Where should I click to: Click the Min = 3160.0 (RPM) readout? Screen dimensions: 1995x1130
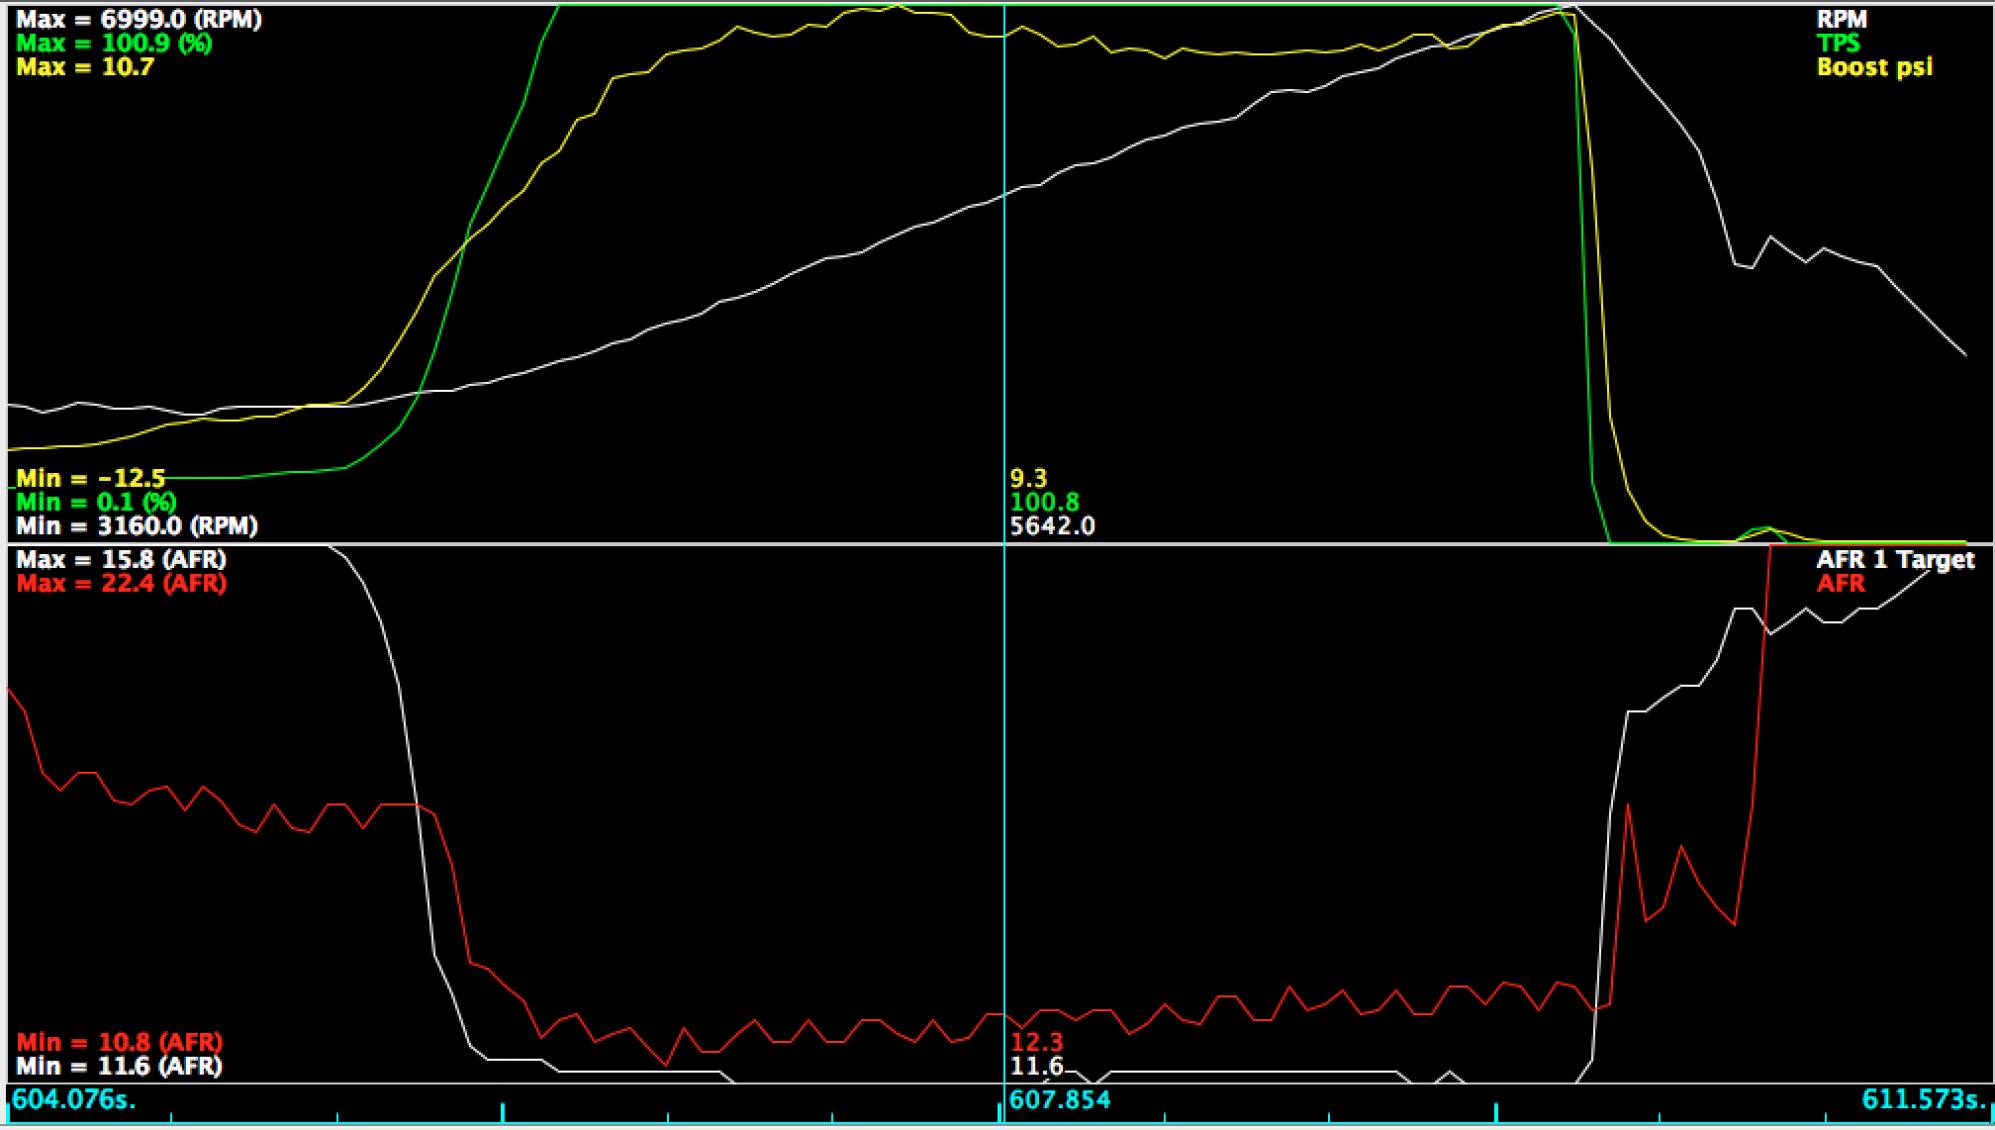click(x=137, y=526)
